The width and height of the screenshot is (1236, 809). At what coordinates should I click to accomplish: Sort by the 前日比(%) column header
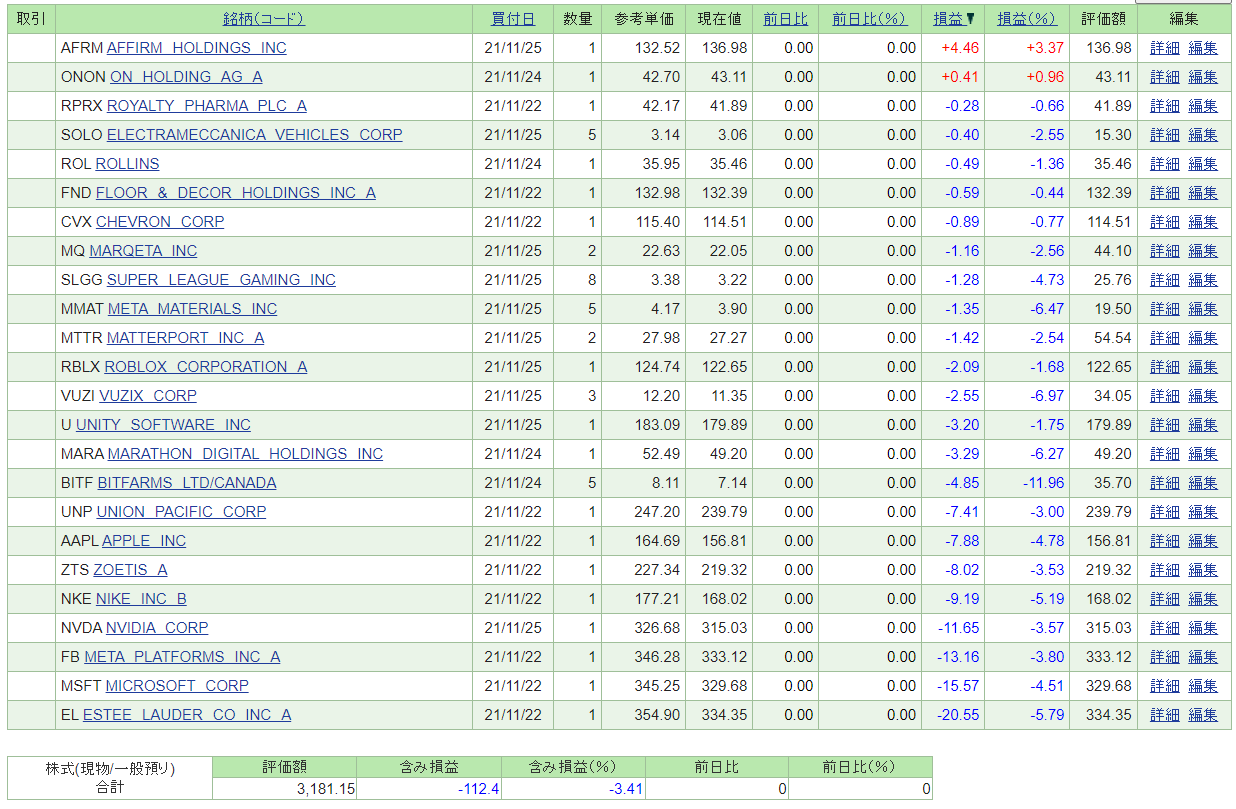tap(868, 19)
